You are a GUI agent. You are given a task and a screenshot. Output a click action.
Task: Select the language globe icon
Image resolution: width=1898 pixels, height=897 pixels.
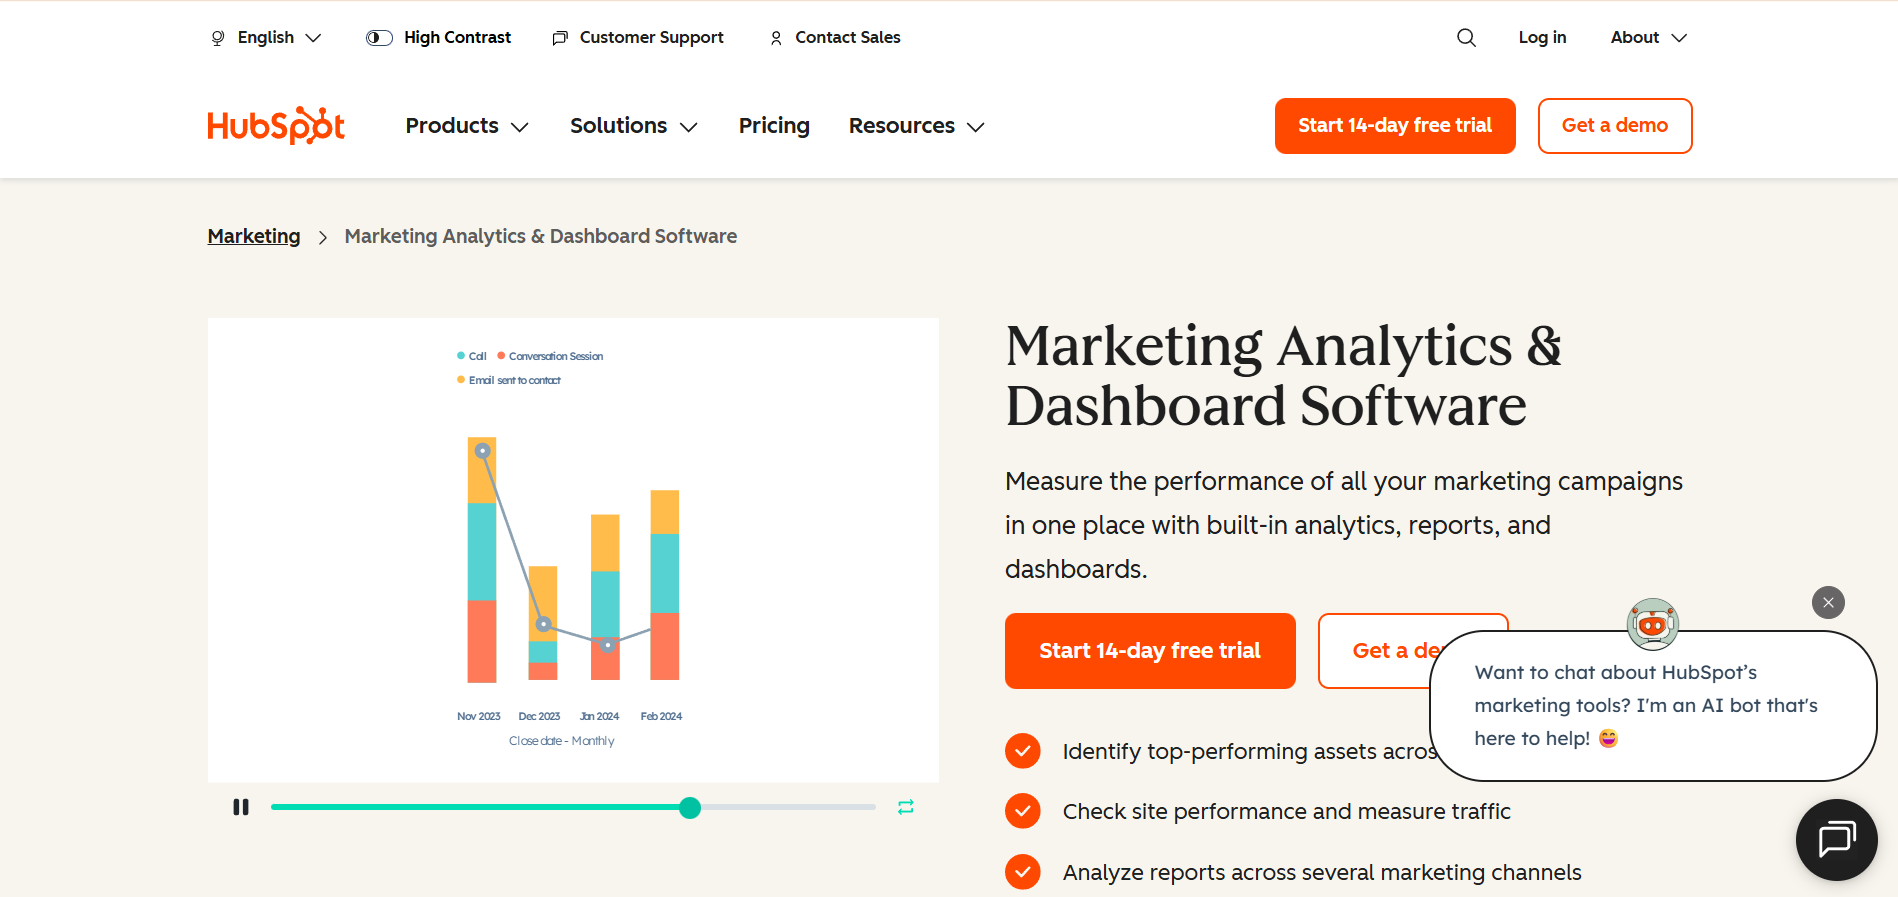pyautogui.click(x=218, y=37)
